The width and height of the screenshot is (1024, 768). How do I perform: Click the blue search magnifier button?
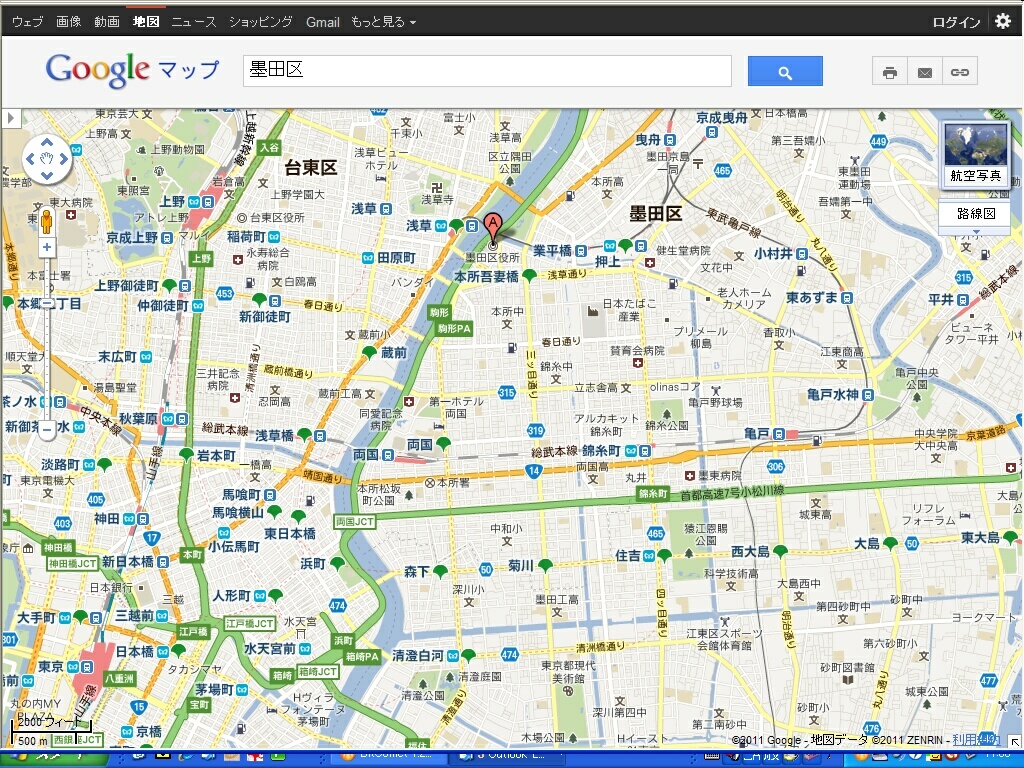point(785,71)
